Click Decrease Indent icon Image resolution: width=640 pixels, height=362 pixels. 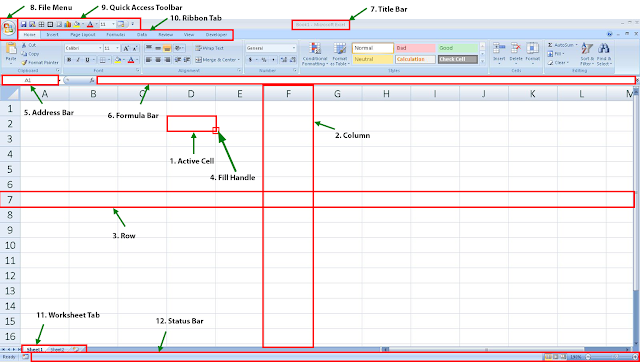click(x=178, y=60)
